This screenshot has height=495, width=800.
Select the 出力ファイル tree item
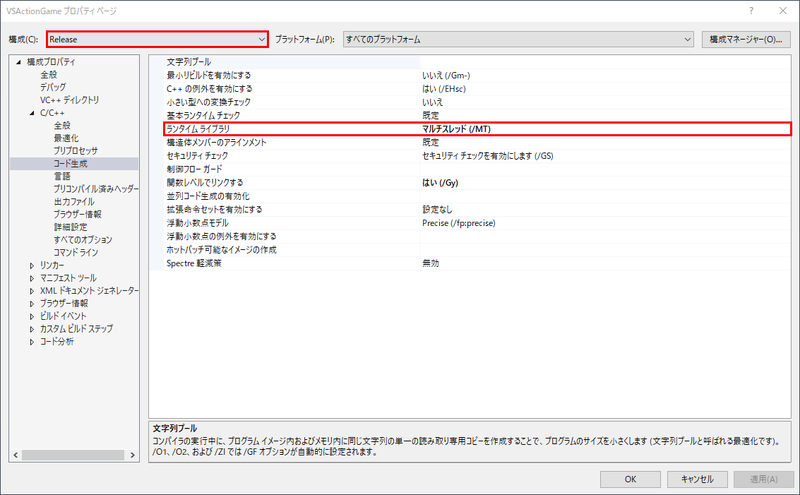tap(74, 202)
